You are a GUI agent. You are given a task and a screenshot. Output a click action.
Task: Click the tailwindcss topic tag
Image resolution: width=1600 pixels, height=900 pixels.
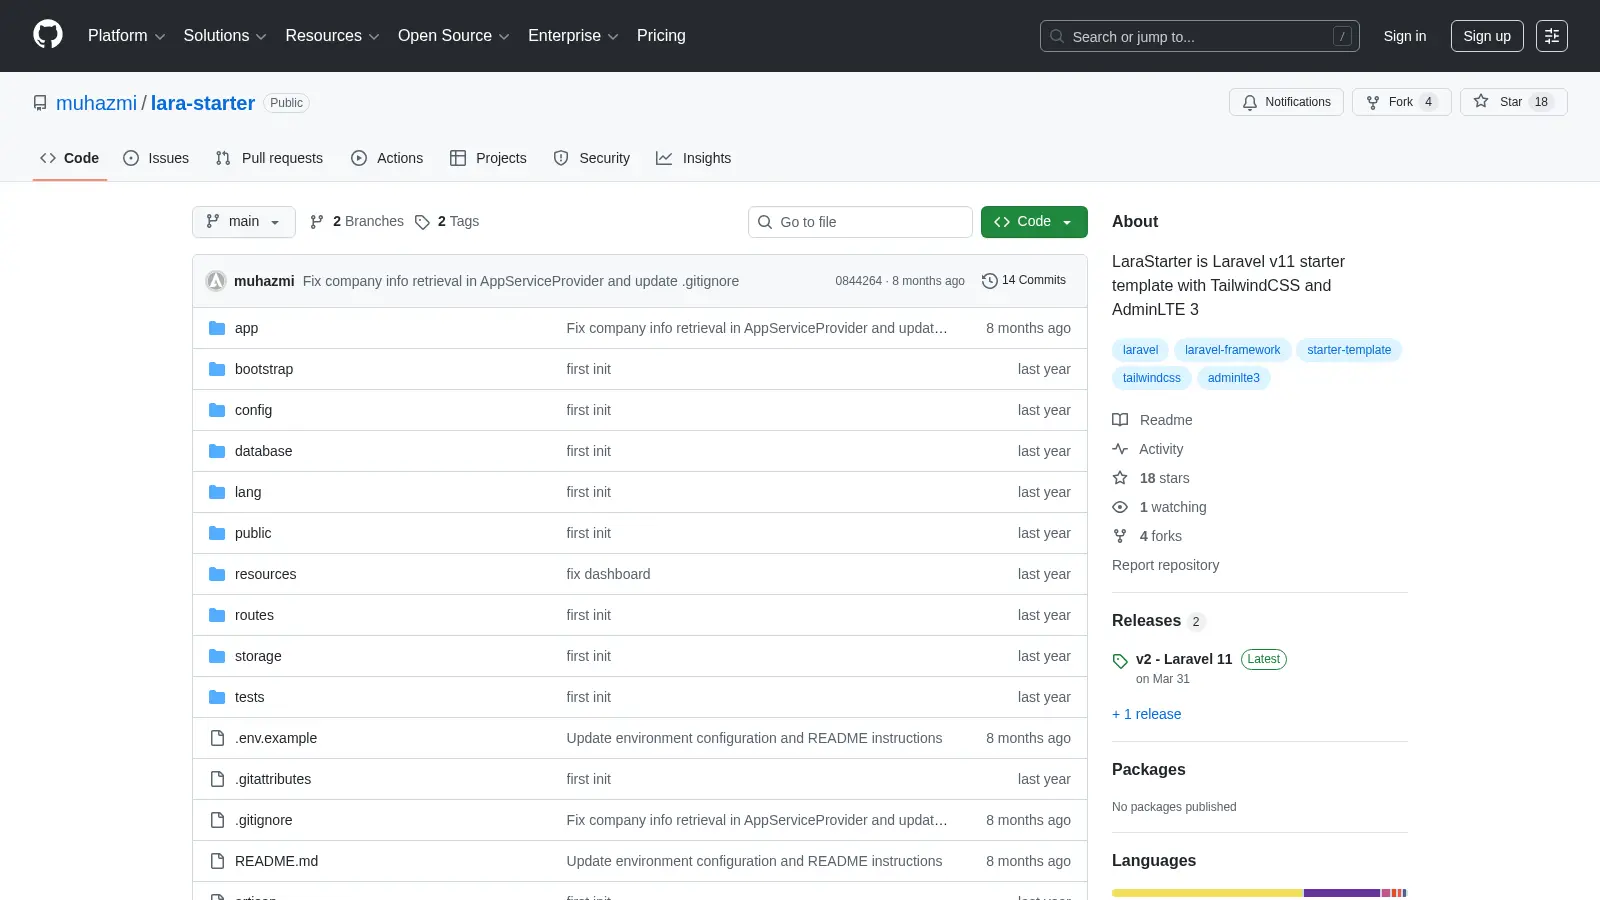click(x=1151, y=378)
